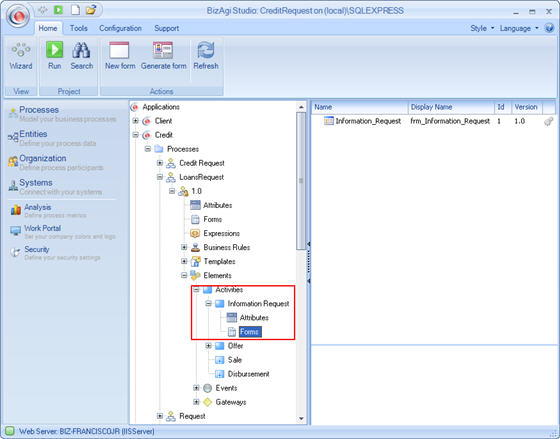This screenshot has height=439, width=560.
Task: Select Forms under Information Request
Action: [x=249, y=332]
